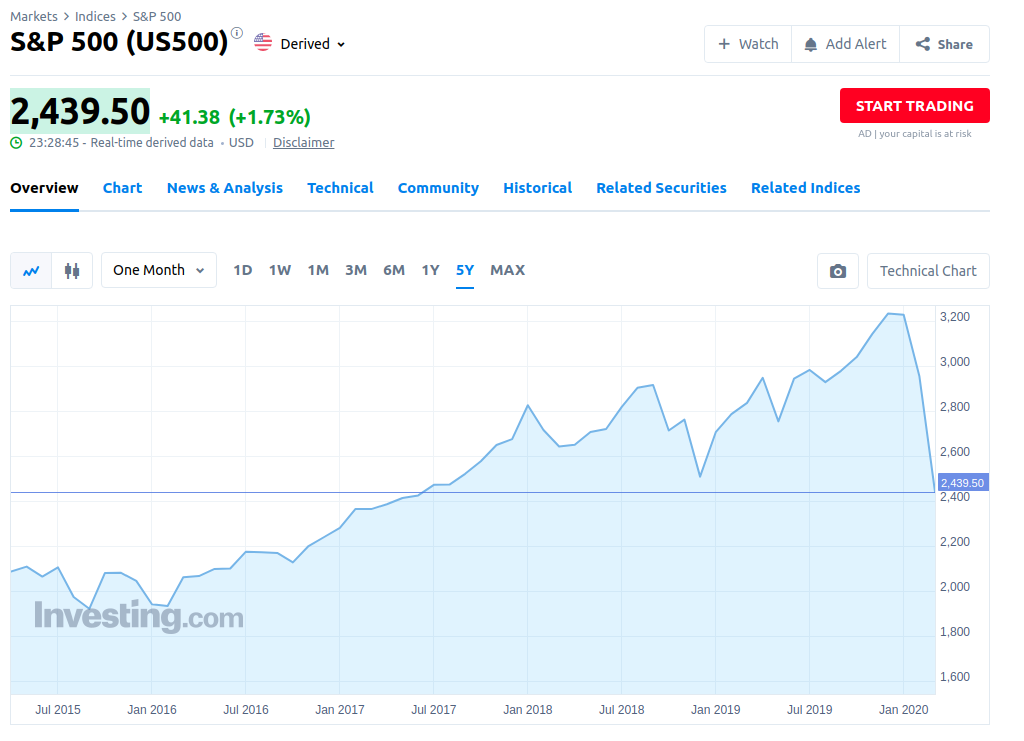Screen dimensions: 1024x741
Task: Share this S&P 500 page
Action: (944, 44)
